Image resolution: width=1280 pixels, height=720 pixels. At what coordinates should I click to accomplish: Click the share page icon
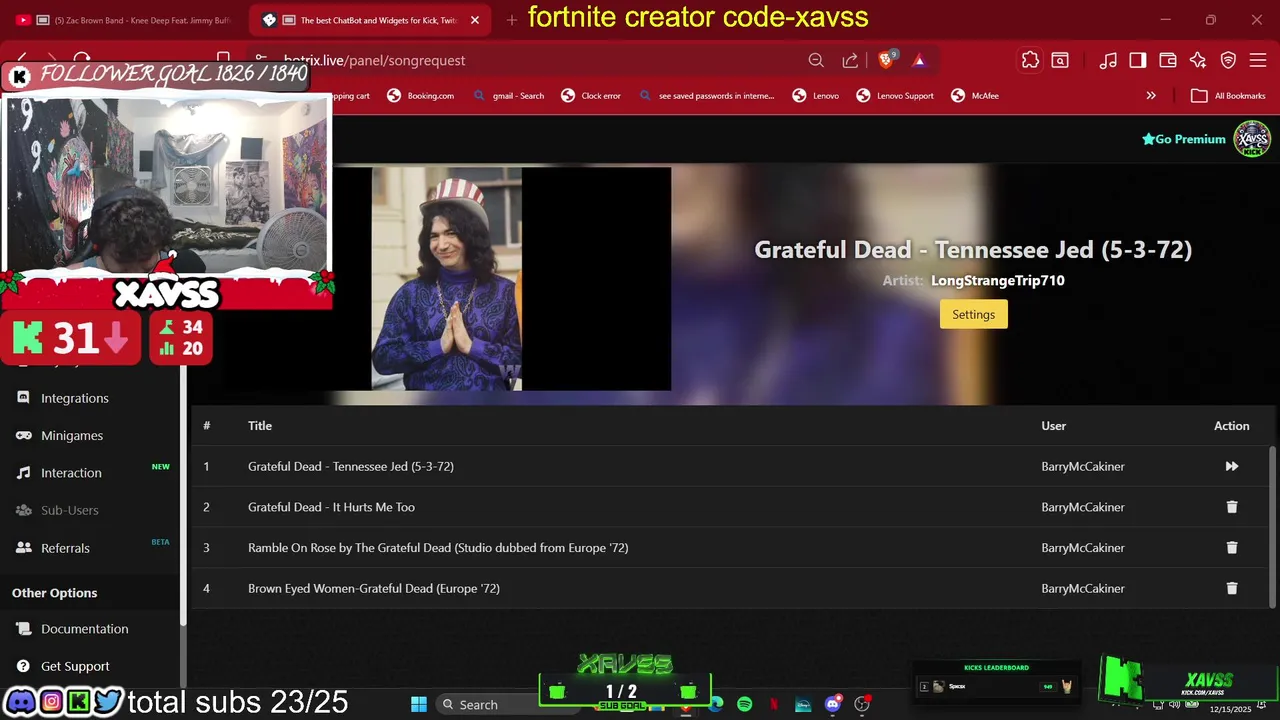click(850, 60)
